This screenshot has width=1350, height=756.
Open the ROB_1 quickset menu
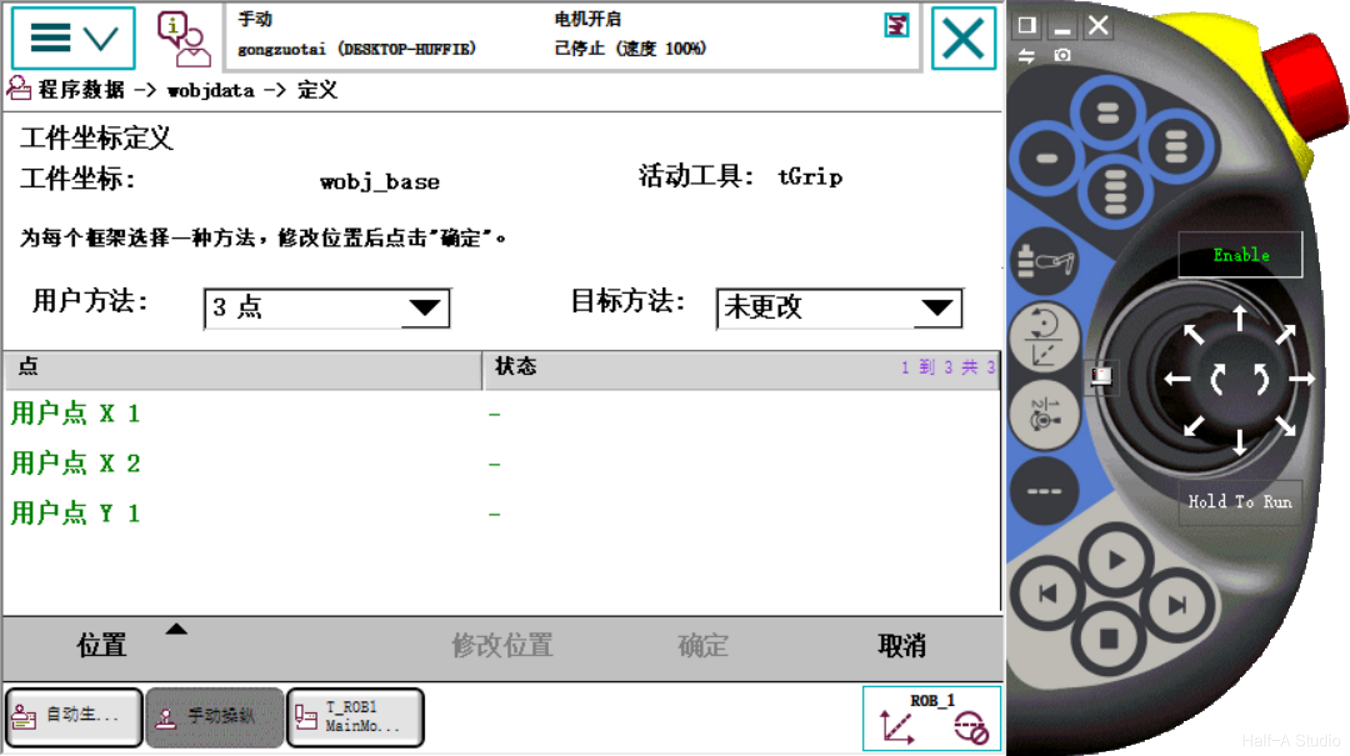pyautogui.click(x=931, y=718)
